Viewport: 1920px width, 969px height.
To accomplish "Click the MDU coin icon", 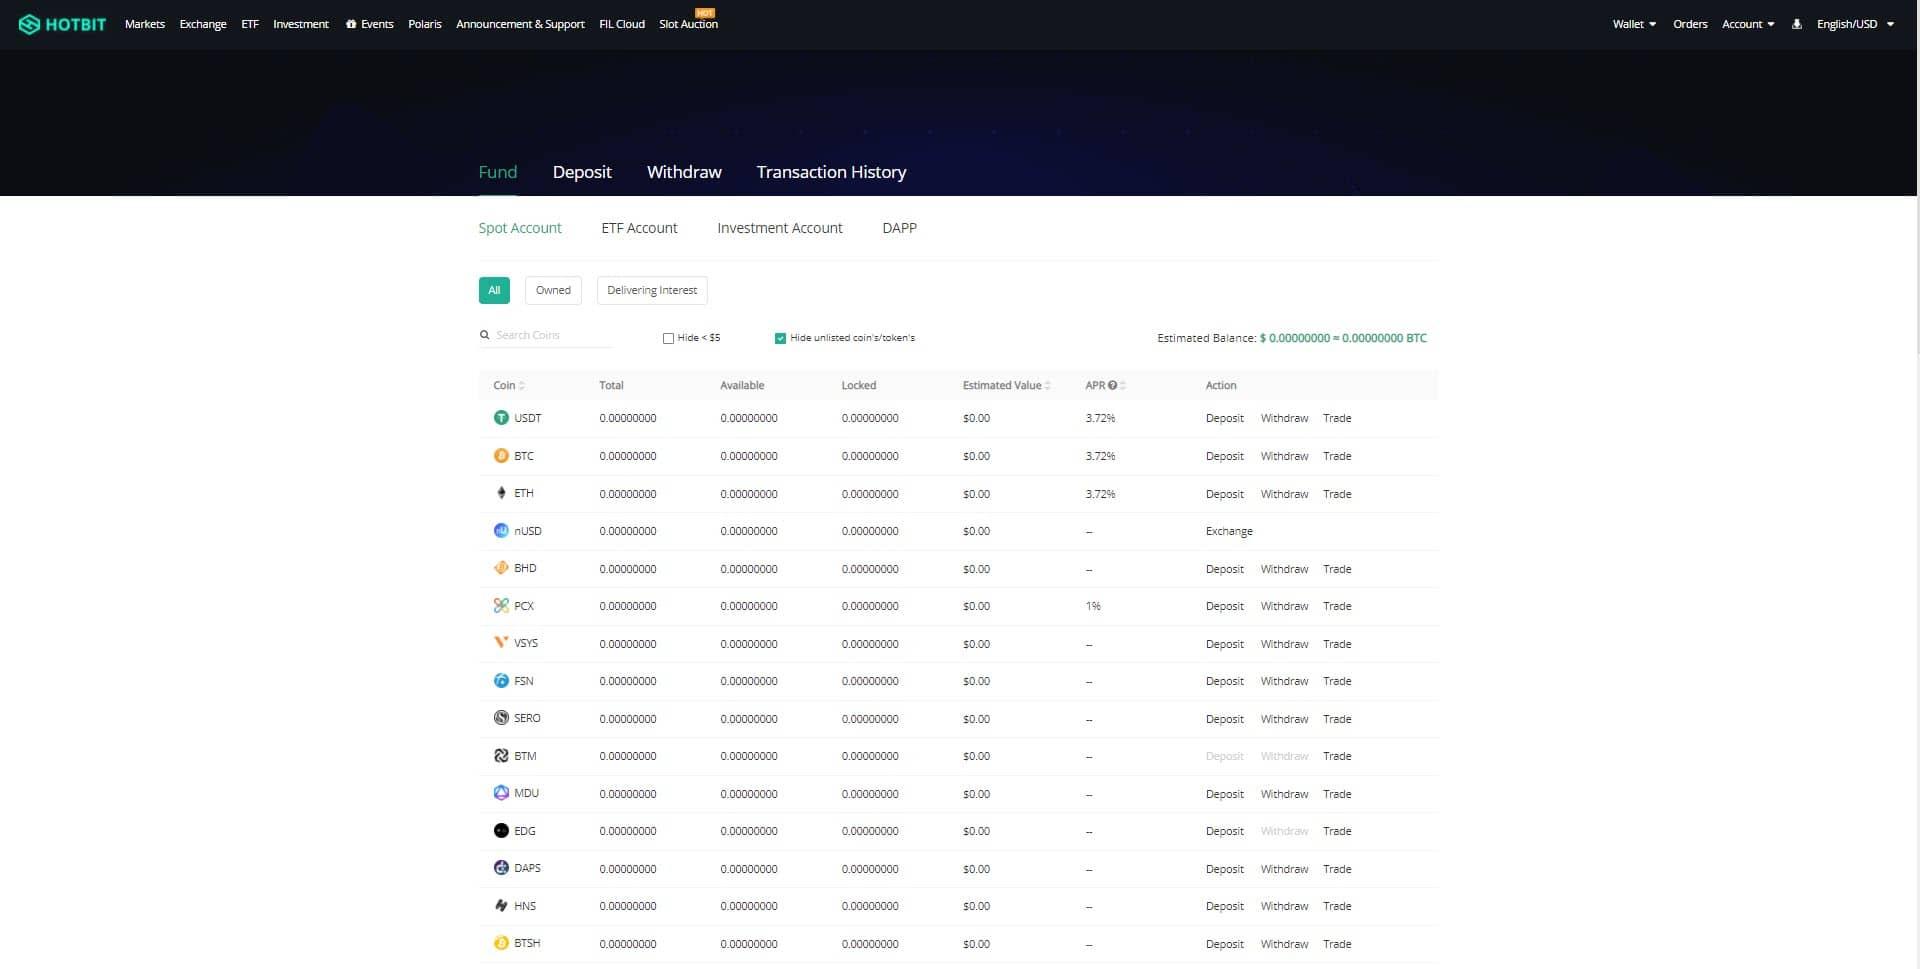I will point(501,793).
